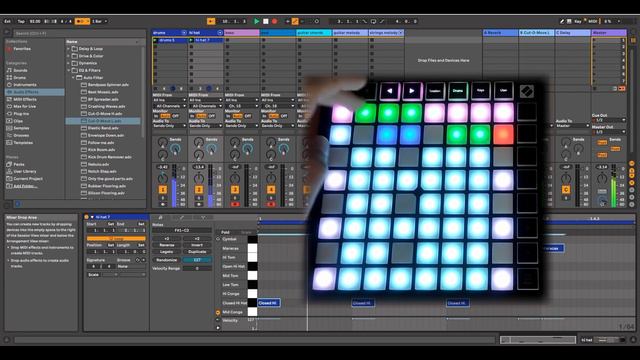Viewport: 640px width, 360px height.
Task: Collapse the Auto Filter device
Action: (73, 78)
